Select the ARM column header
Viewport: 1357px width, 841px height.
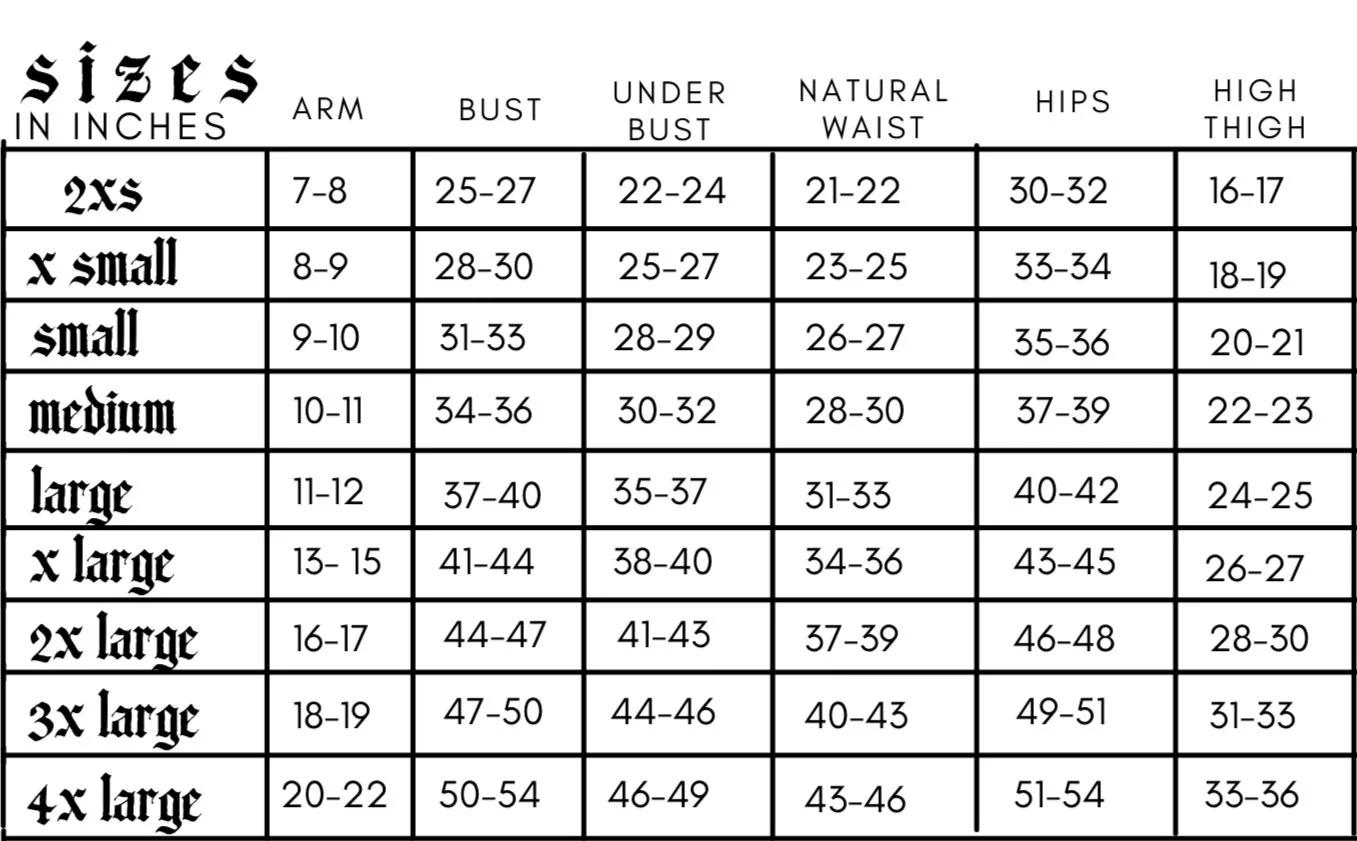(x=329, y=110)
